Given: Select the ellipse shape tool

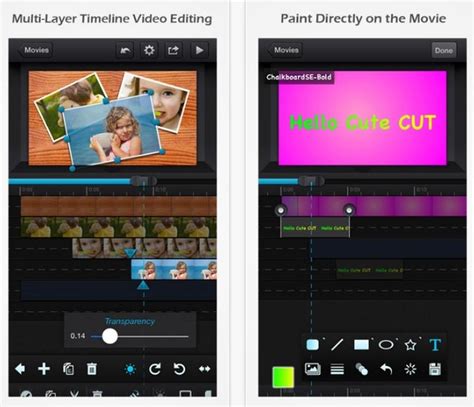Looking at the screenshot, I should (x=386, y=344).
